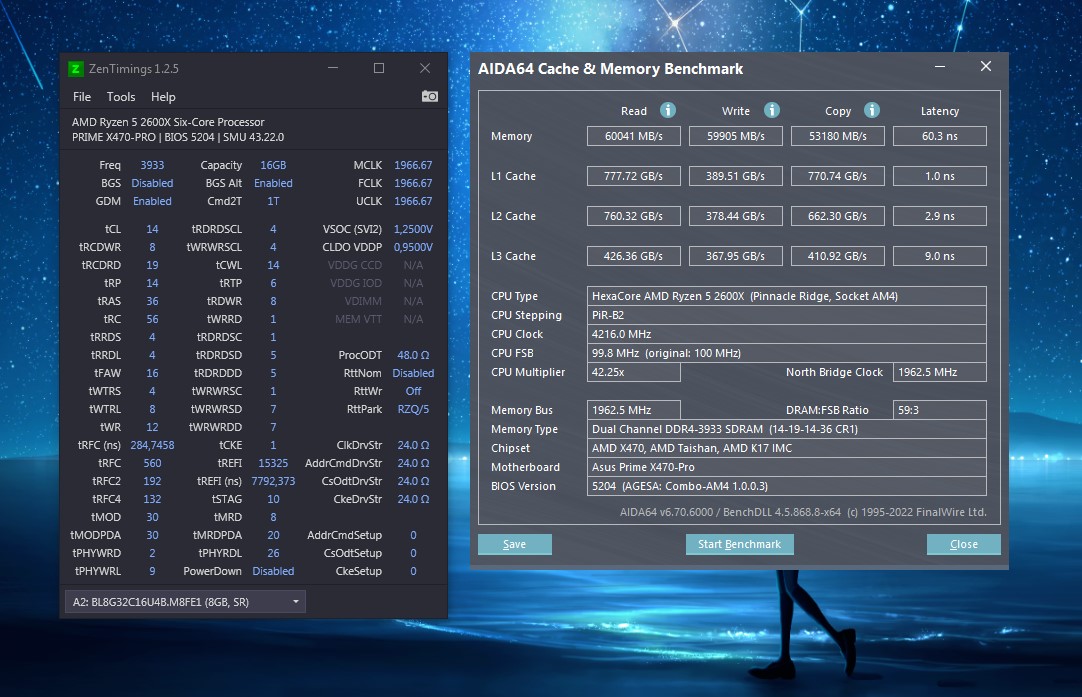This screenshot has width=1082, height=697.
Task: Click the tRC value 56
Action: pos(153,319)
